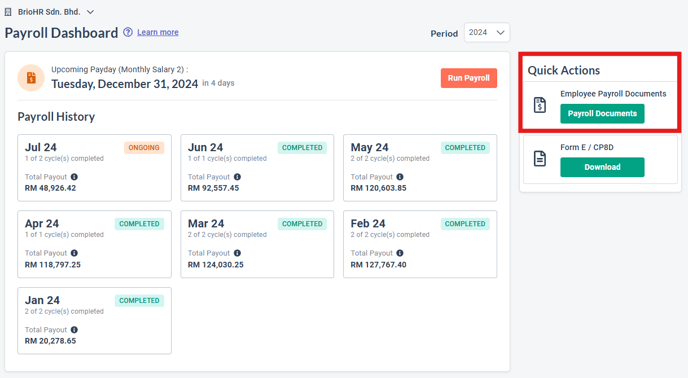The height and width of the screenshot is (378, 688).
Task: Click the help question mark beside Payroll Dashboard
Action: [128, 32]
